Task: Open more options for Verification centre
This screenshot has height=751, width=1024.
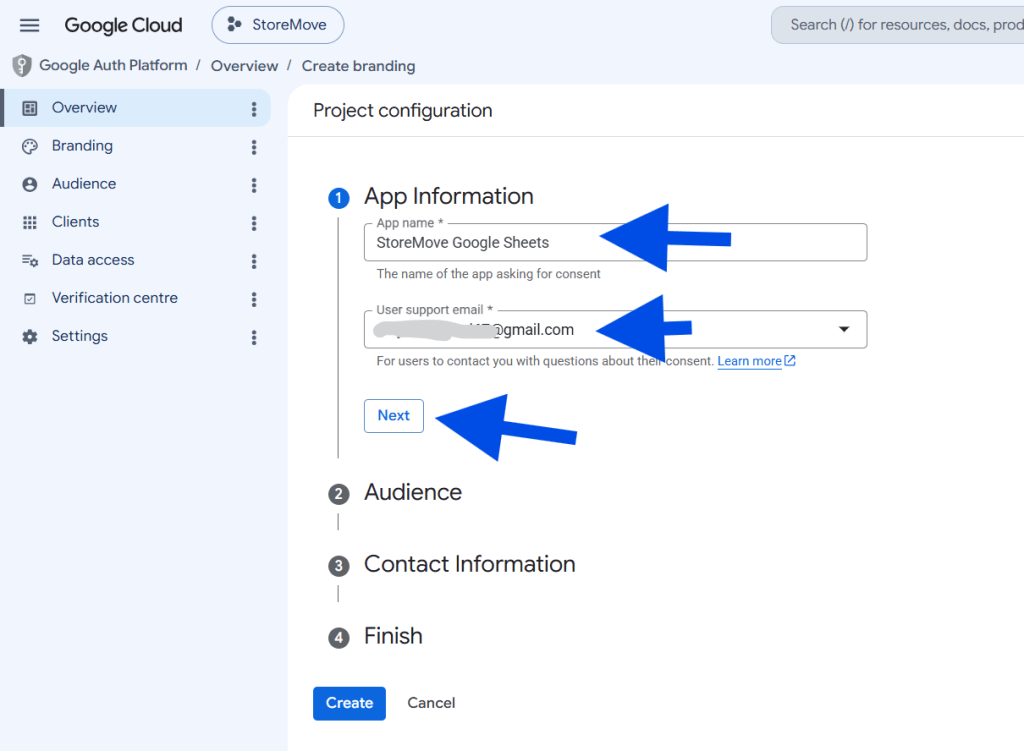Action: [x=254, y=299]
